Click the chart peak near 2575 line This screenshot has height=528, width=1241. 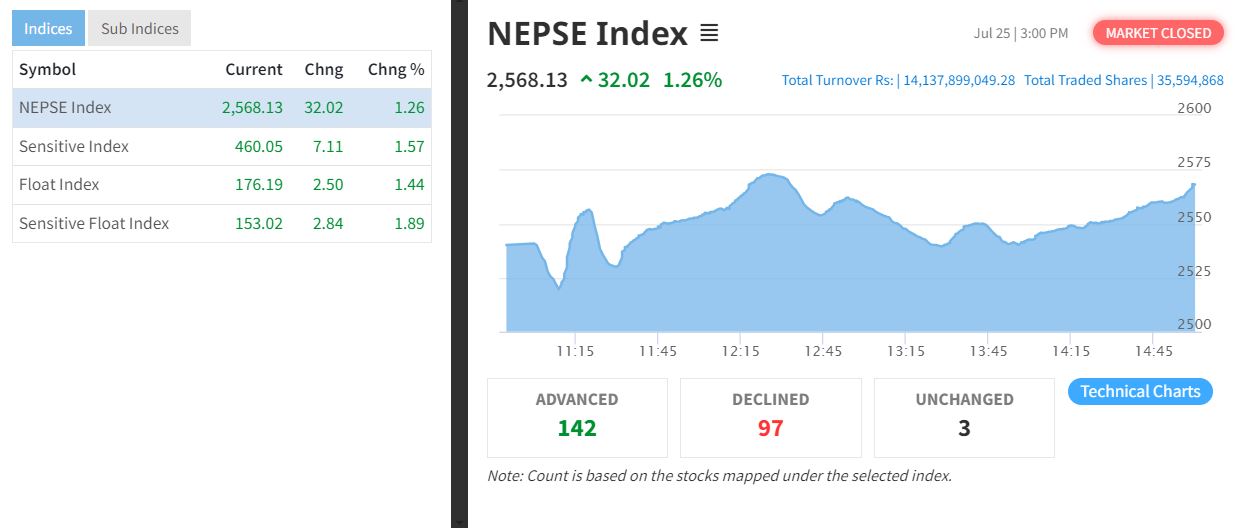click(768, 175)
